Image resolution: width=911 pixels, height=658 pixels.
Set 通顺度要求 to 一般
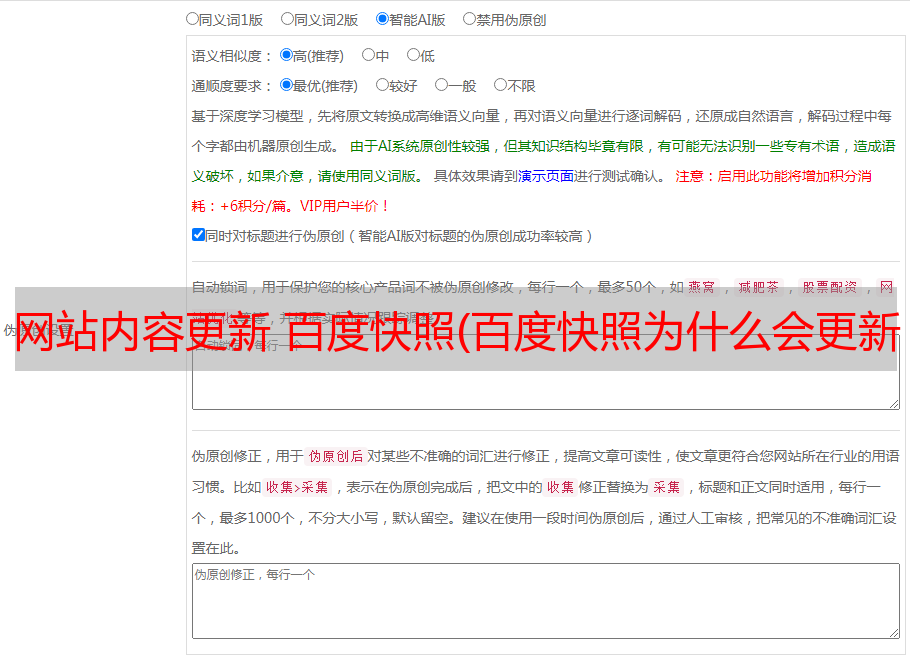(442, 85)
